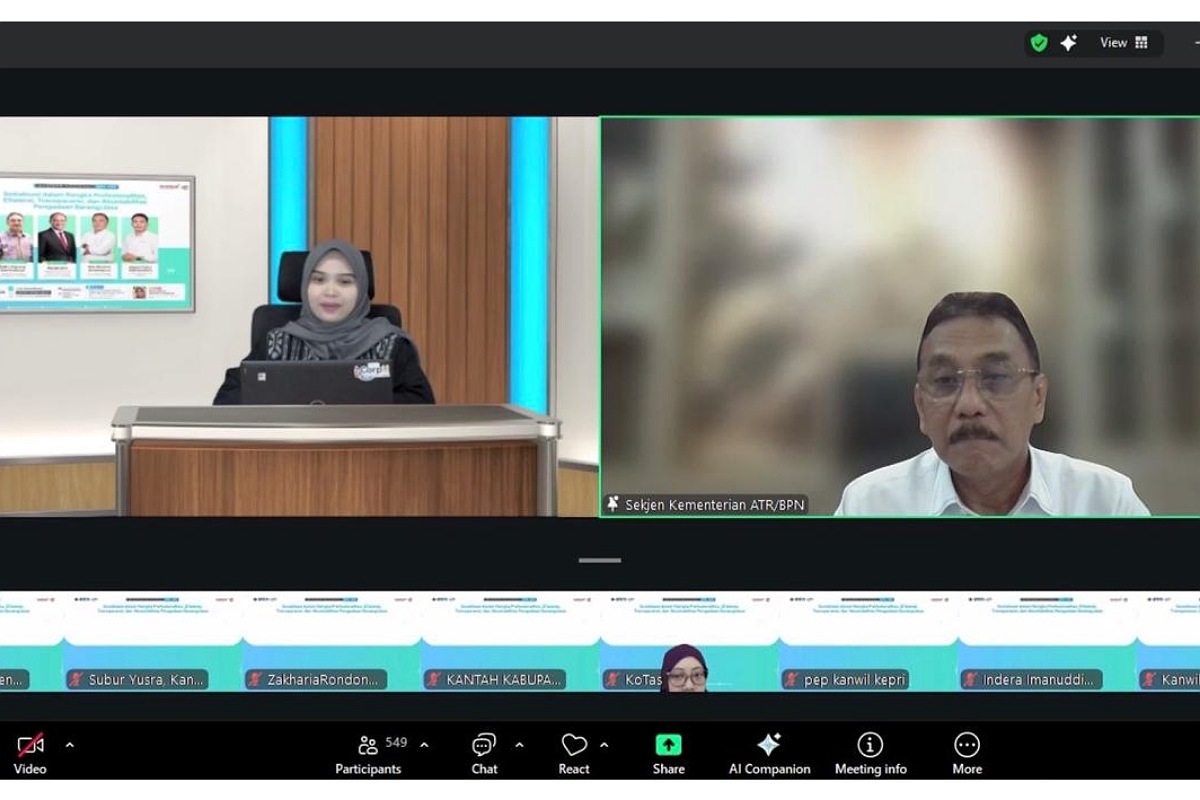Viewport: 1200px width, 800px height.
Task: Open the View layout menu
Action: click(x=1124, y=43)
